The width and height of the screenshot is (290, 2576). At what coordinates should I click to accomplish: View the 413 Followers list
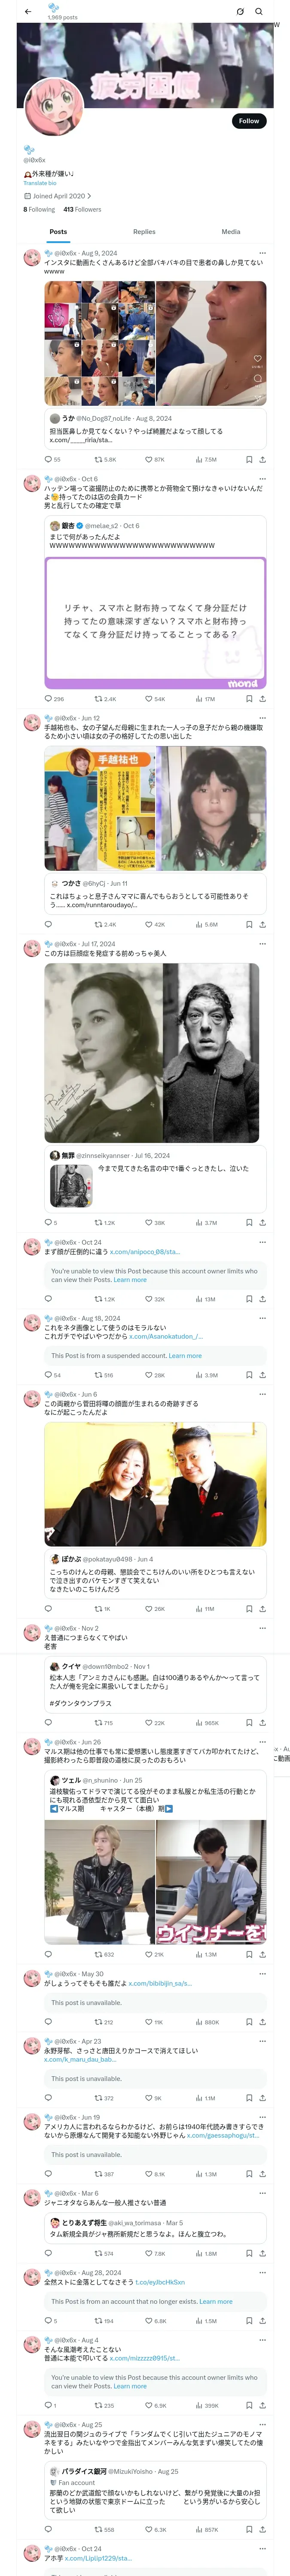pyautogui.click(x=82, y=210)
